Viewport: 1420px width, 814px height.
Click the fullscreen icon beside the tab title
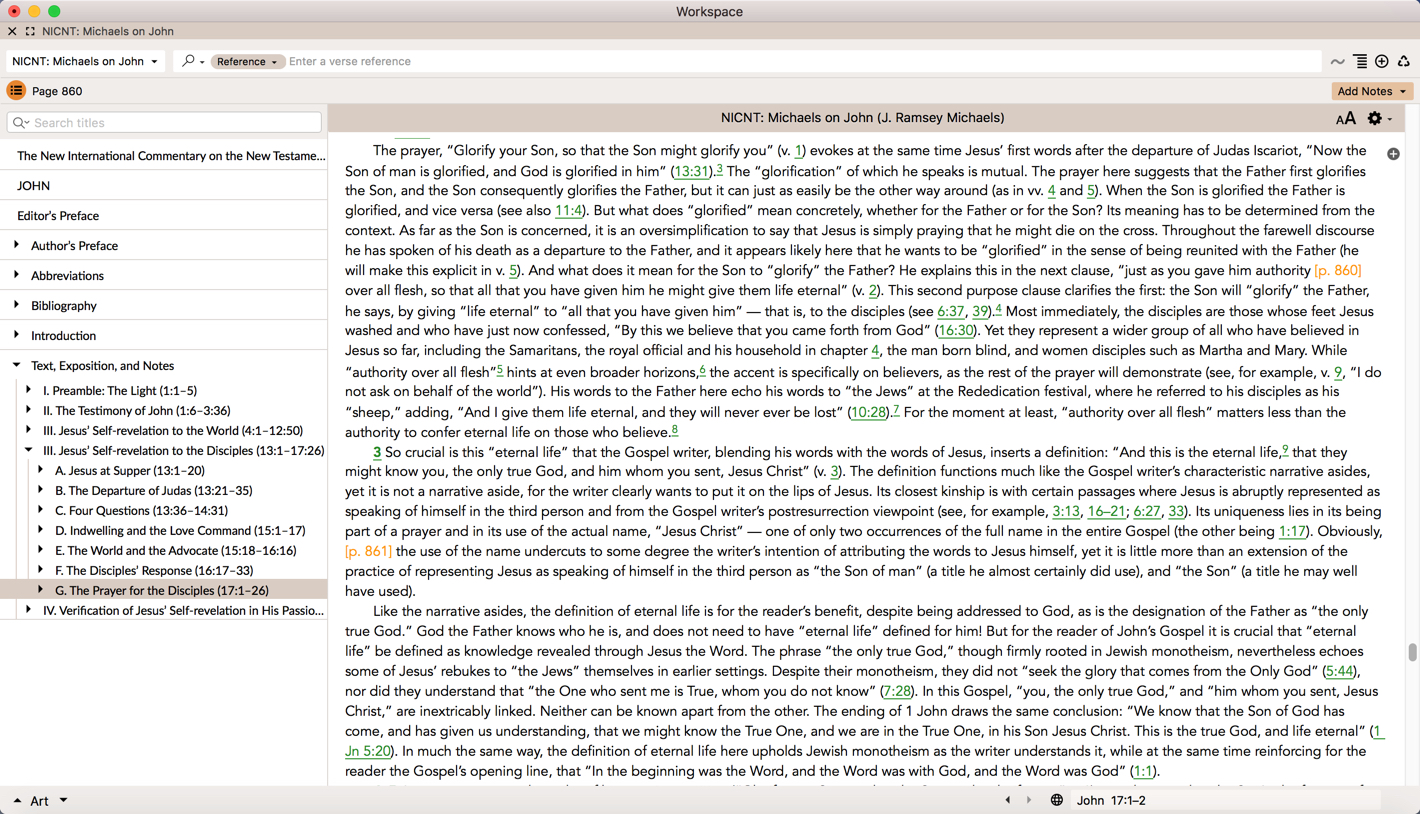pyautogui.click(x=30, y=31)
